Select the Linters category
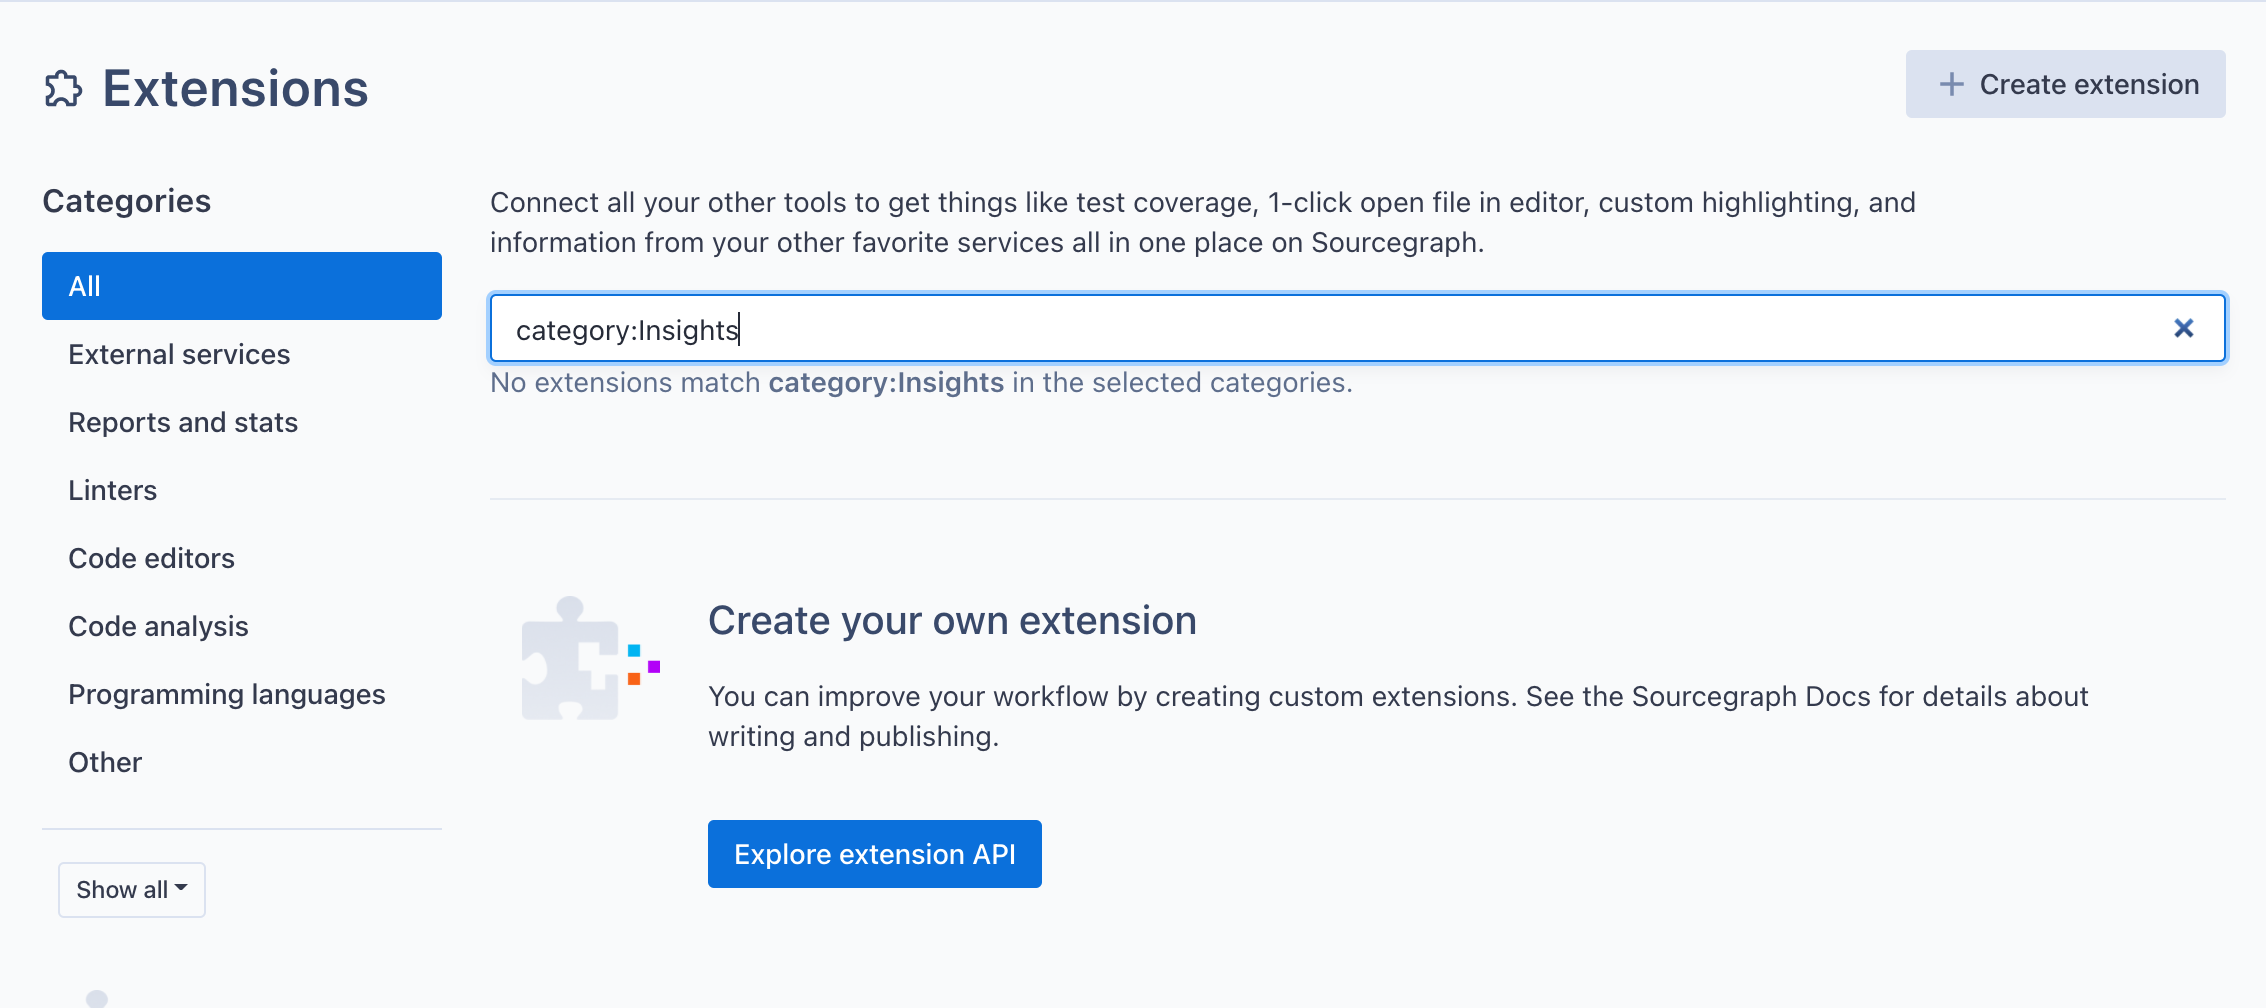This screenshot has height=1008, width=2266. (113, 490)
